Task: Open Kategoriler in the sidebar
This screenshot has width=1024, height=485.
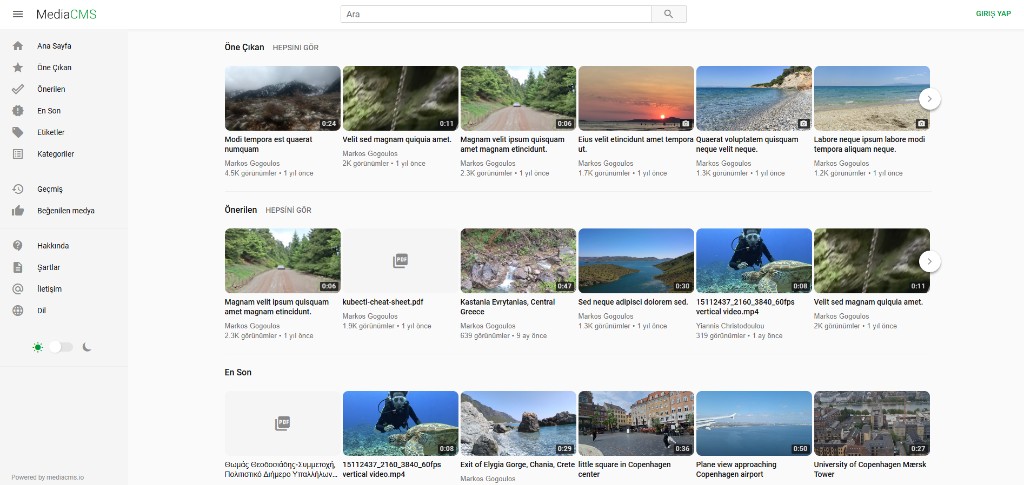Action: 55,154
